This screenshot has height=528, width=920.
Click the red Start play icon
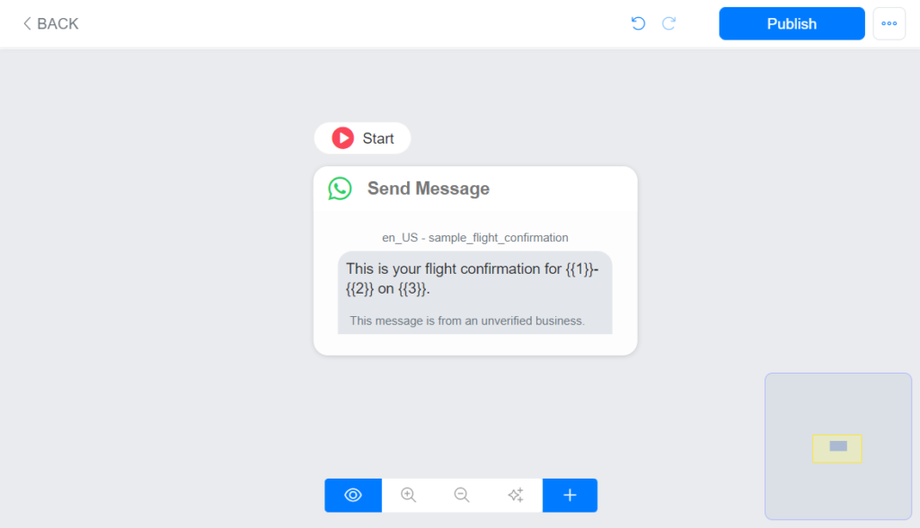[x=343, y=138]
